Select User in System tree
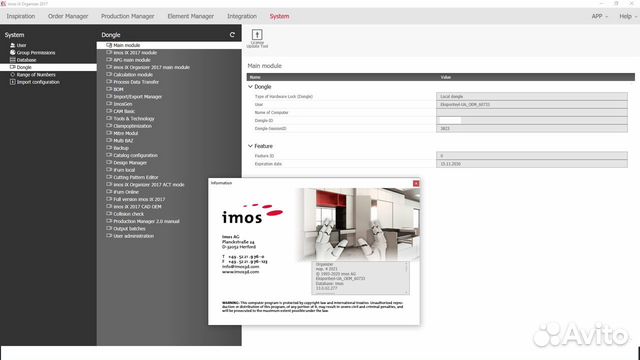The width and height of the screenshot is (640, 360). (x=21, y=45)
